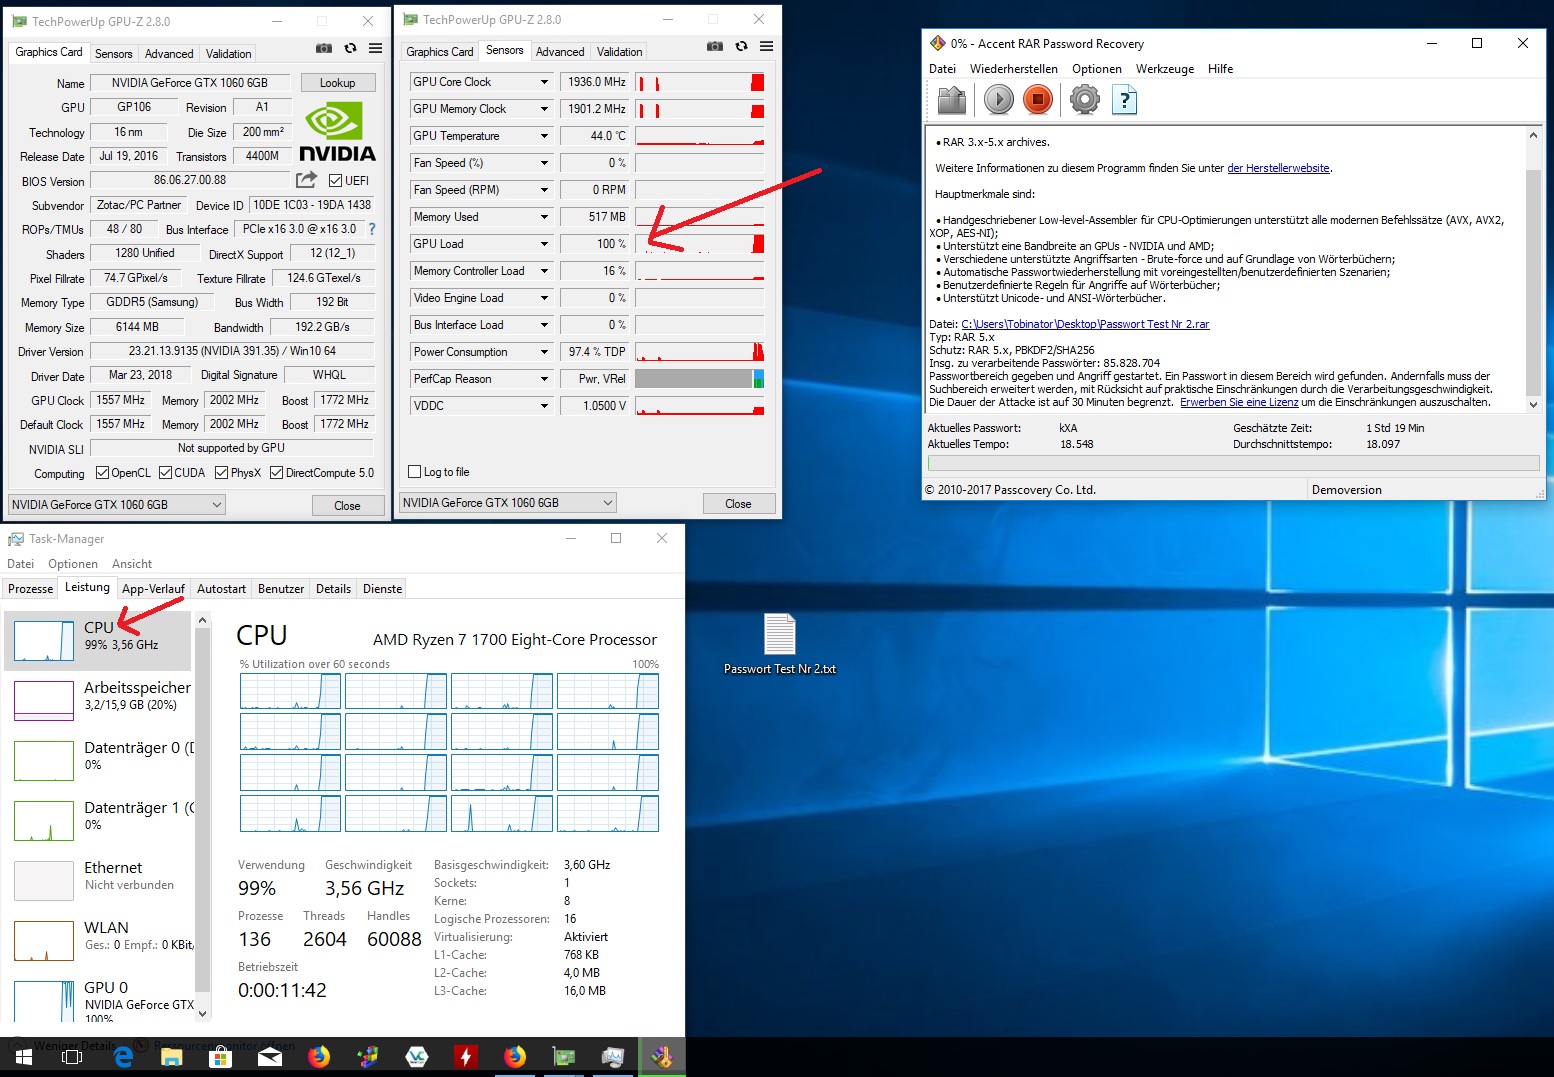This screenshot has height=1077, width=1554.
Task: Click red lightning bolt taskbar icon
Action: [x=466, y=1056]
